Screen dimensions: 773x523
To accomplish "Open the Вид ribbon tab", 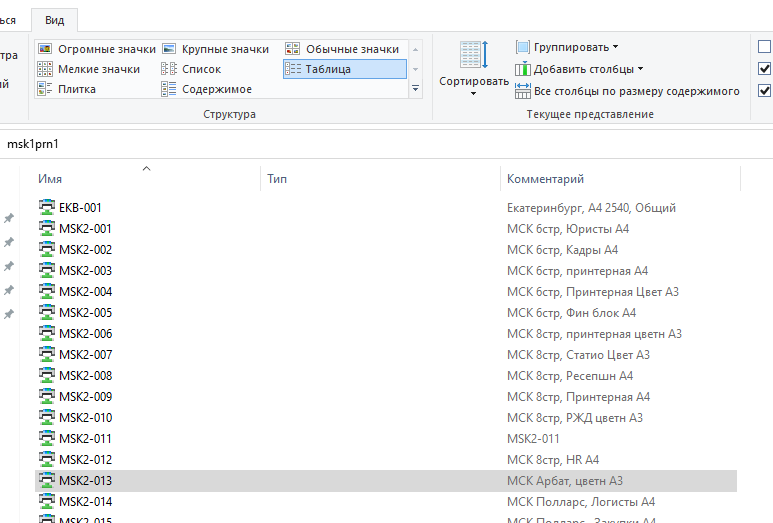I will [54, 19].
